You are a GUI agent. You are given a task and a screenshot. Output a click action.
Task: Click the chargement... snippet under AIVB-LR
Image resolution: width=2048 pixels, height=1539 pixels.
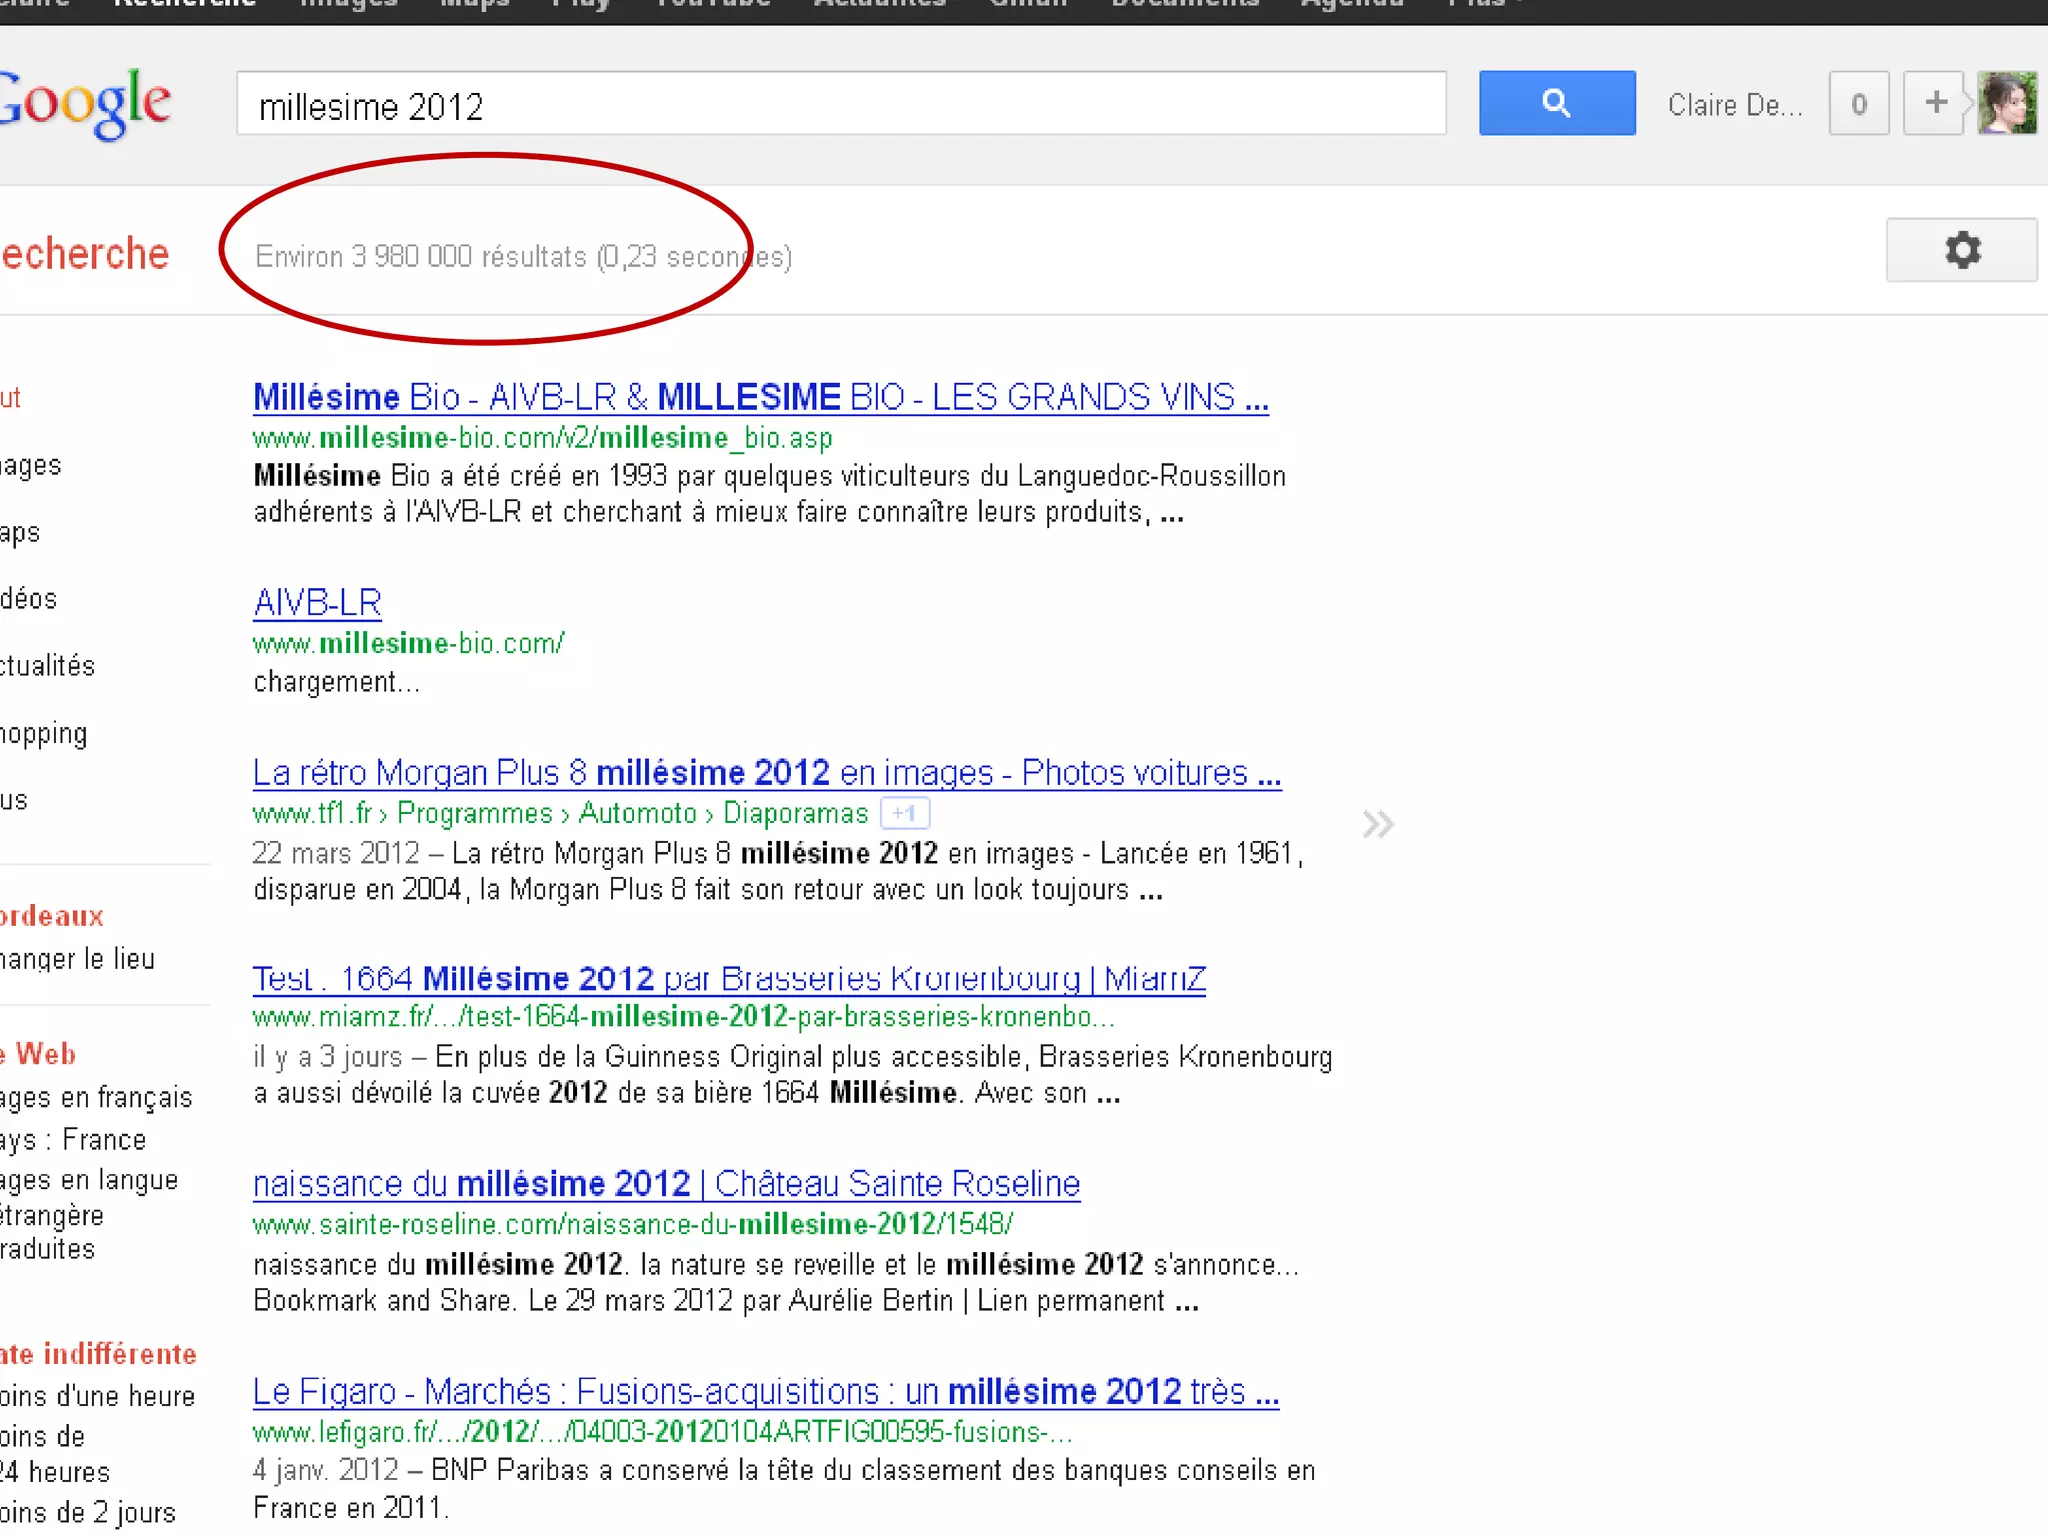click(336, 682)
